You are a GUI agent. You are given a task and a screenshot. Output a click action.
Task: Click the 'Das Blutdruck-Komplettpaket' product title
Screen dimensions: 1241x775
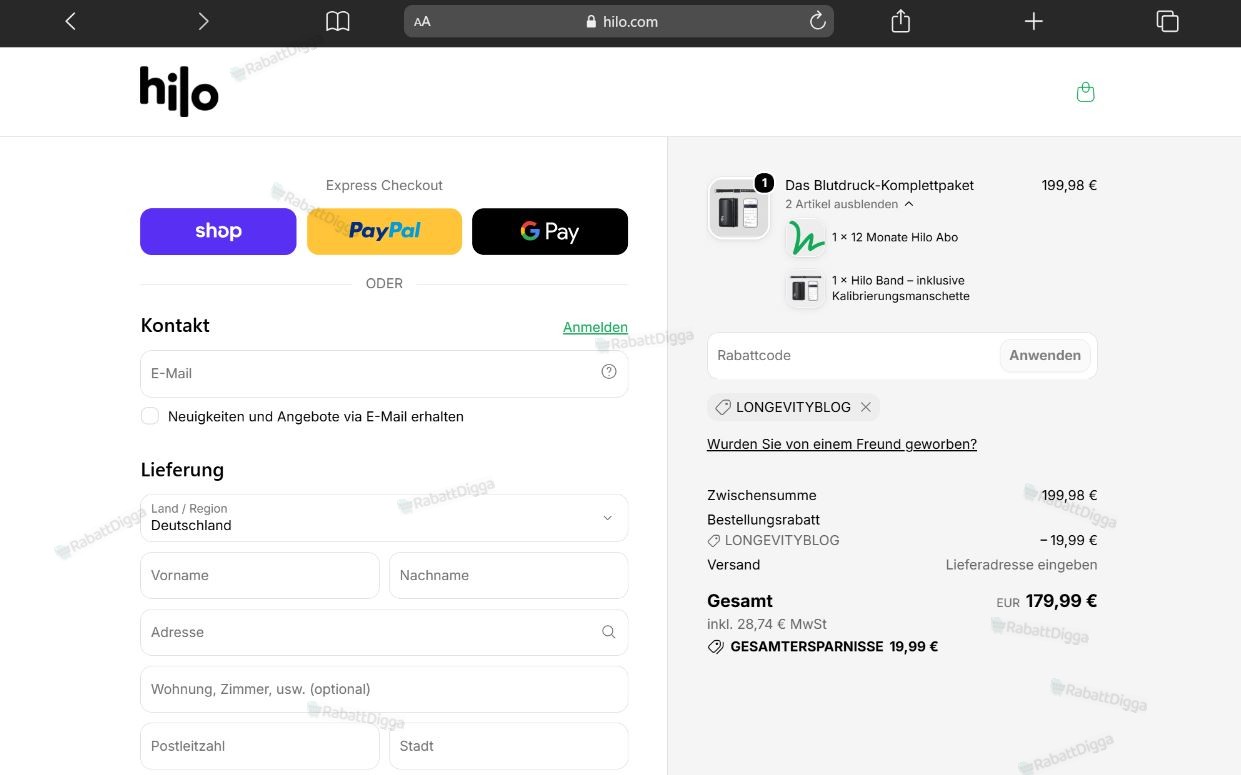[879, 185]
